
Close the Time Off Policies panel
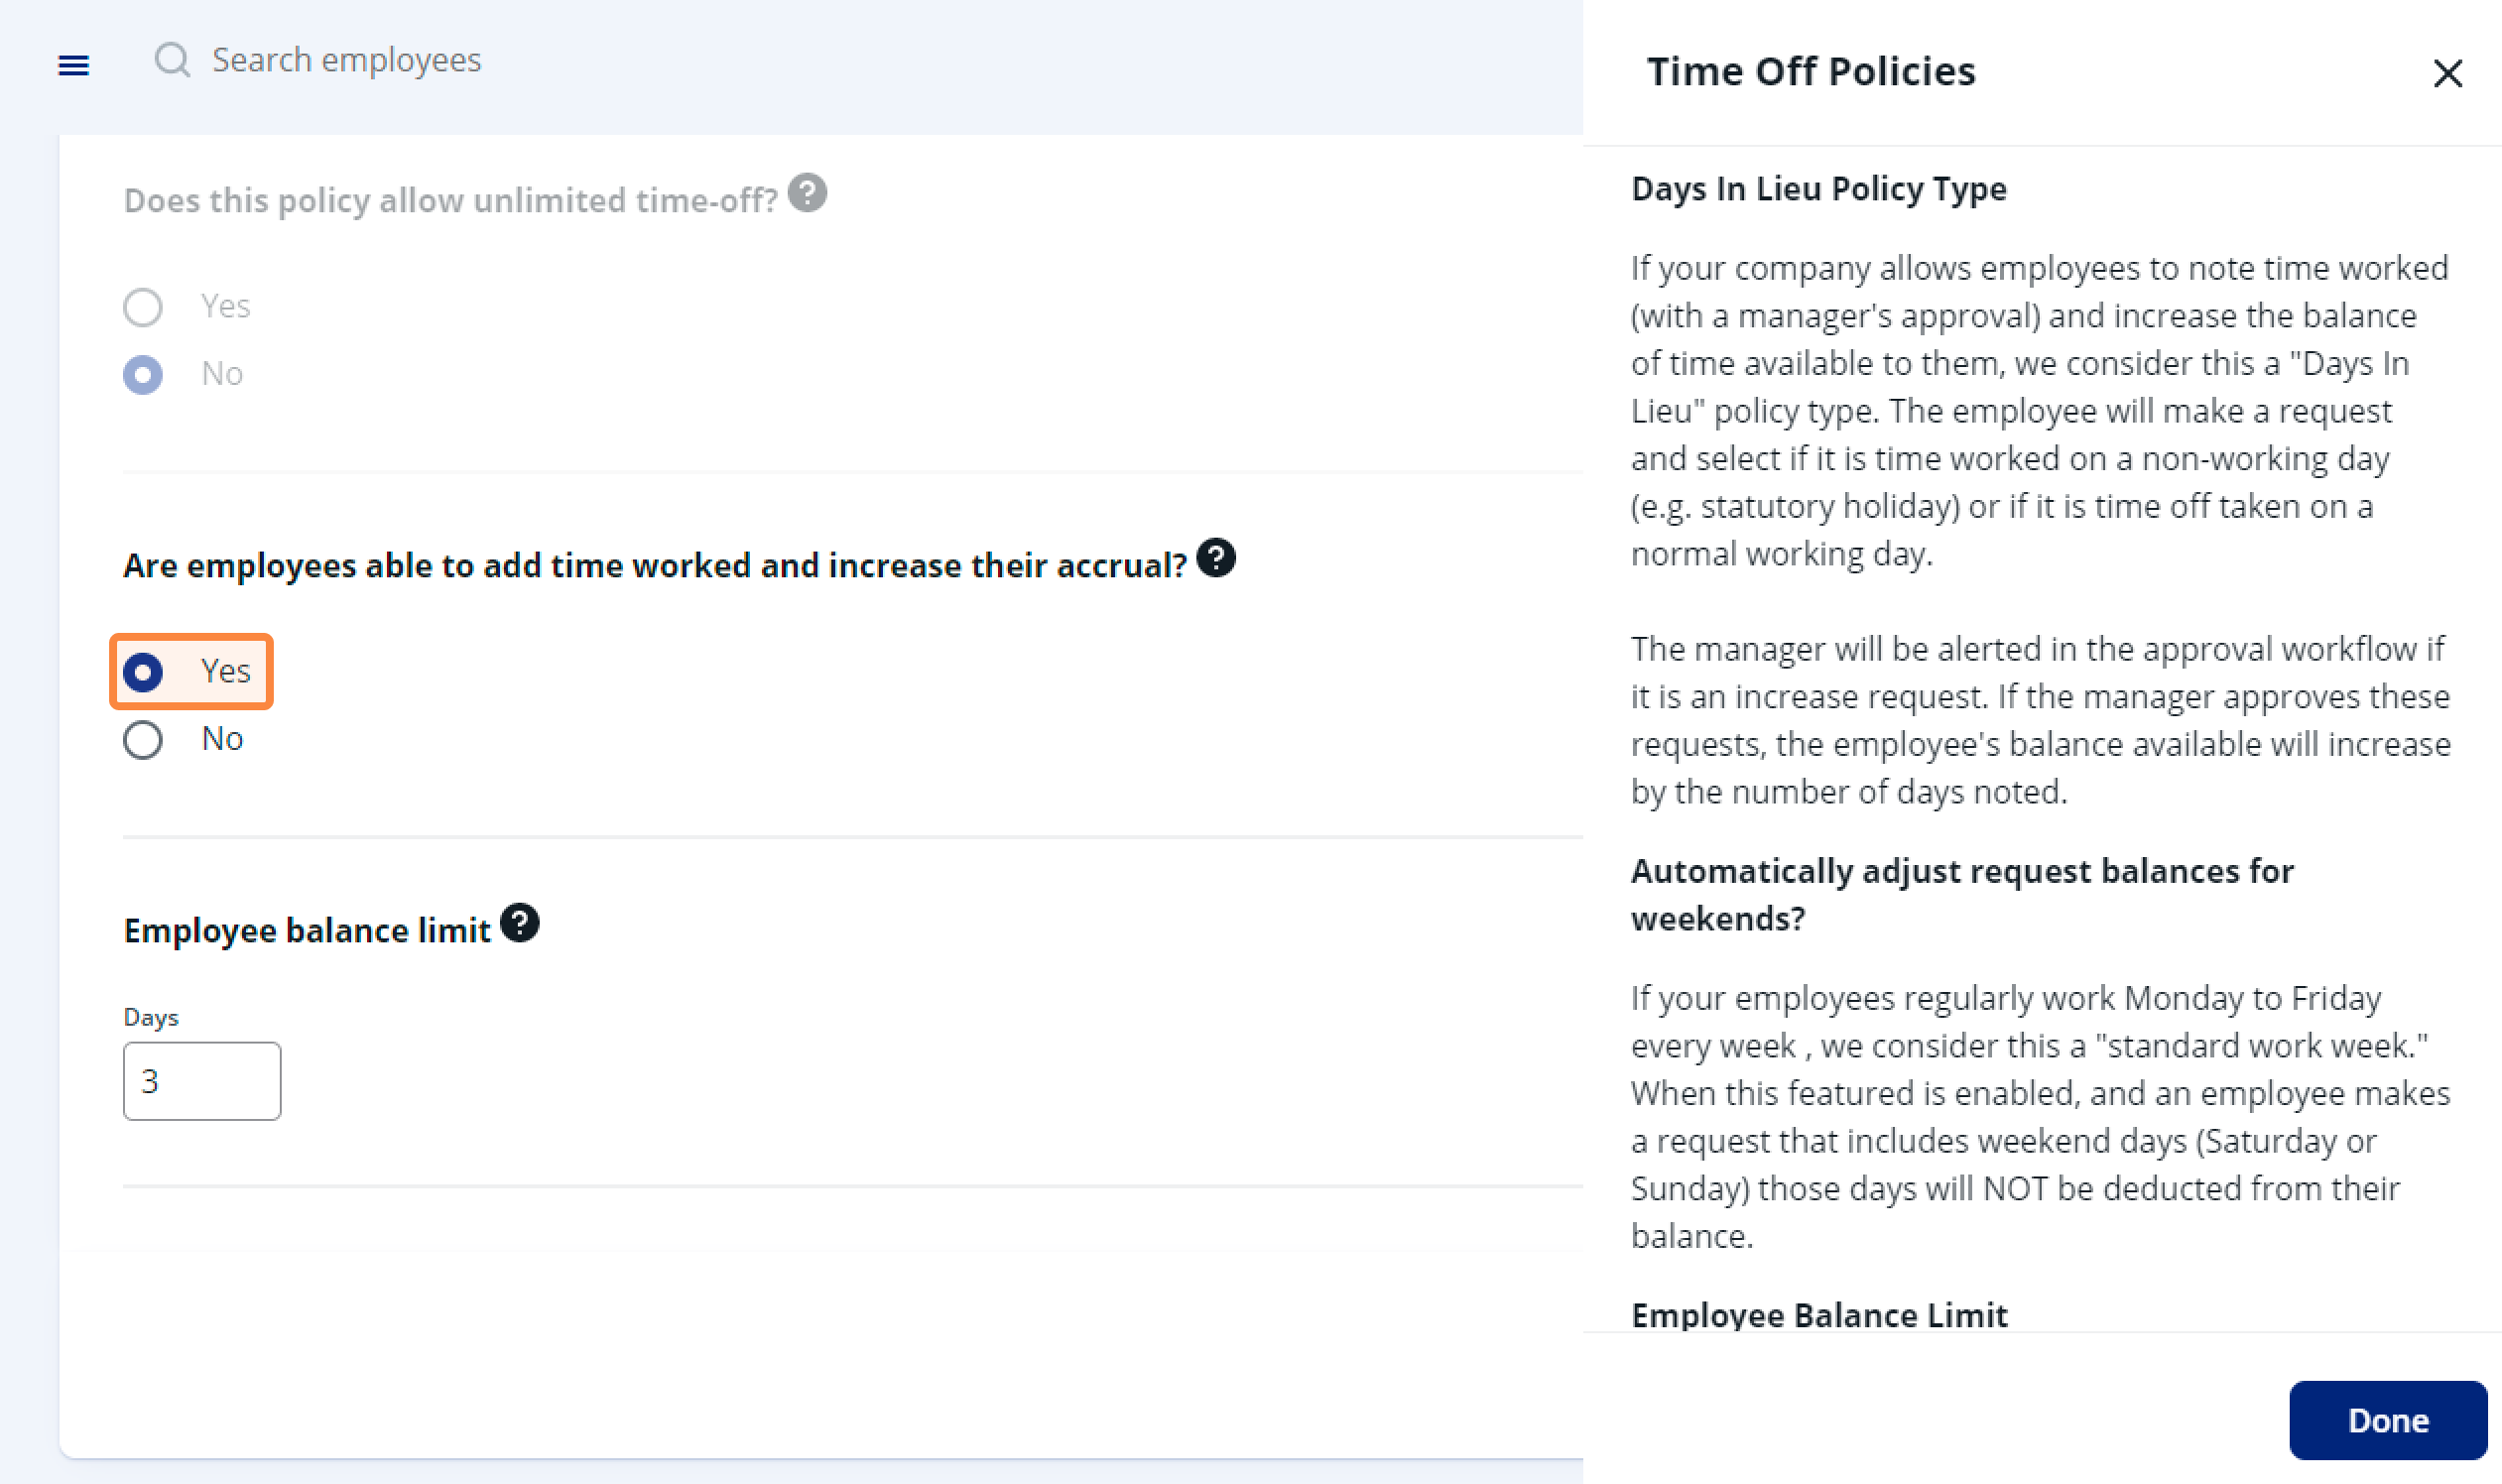click(x=2447, y=73)
